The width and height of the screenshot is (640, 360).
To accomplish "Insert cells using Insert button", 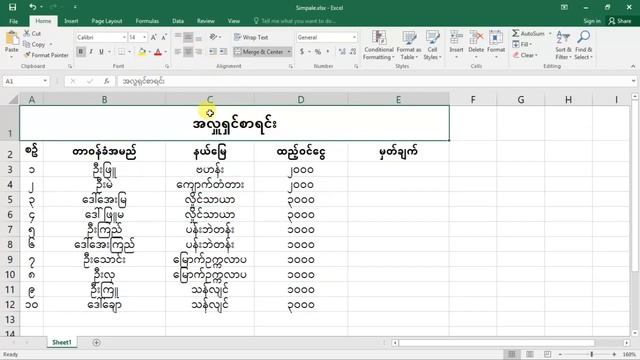I will [x=456, y=44].
